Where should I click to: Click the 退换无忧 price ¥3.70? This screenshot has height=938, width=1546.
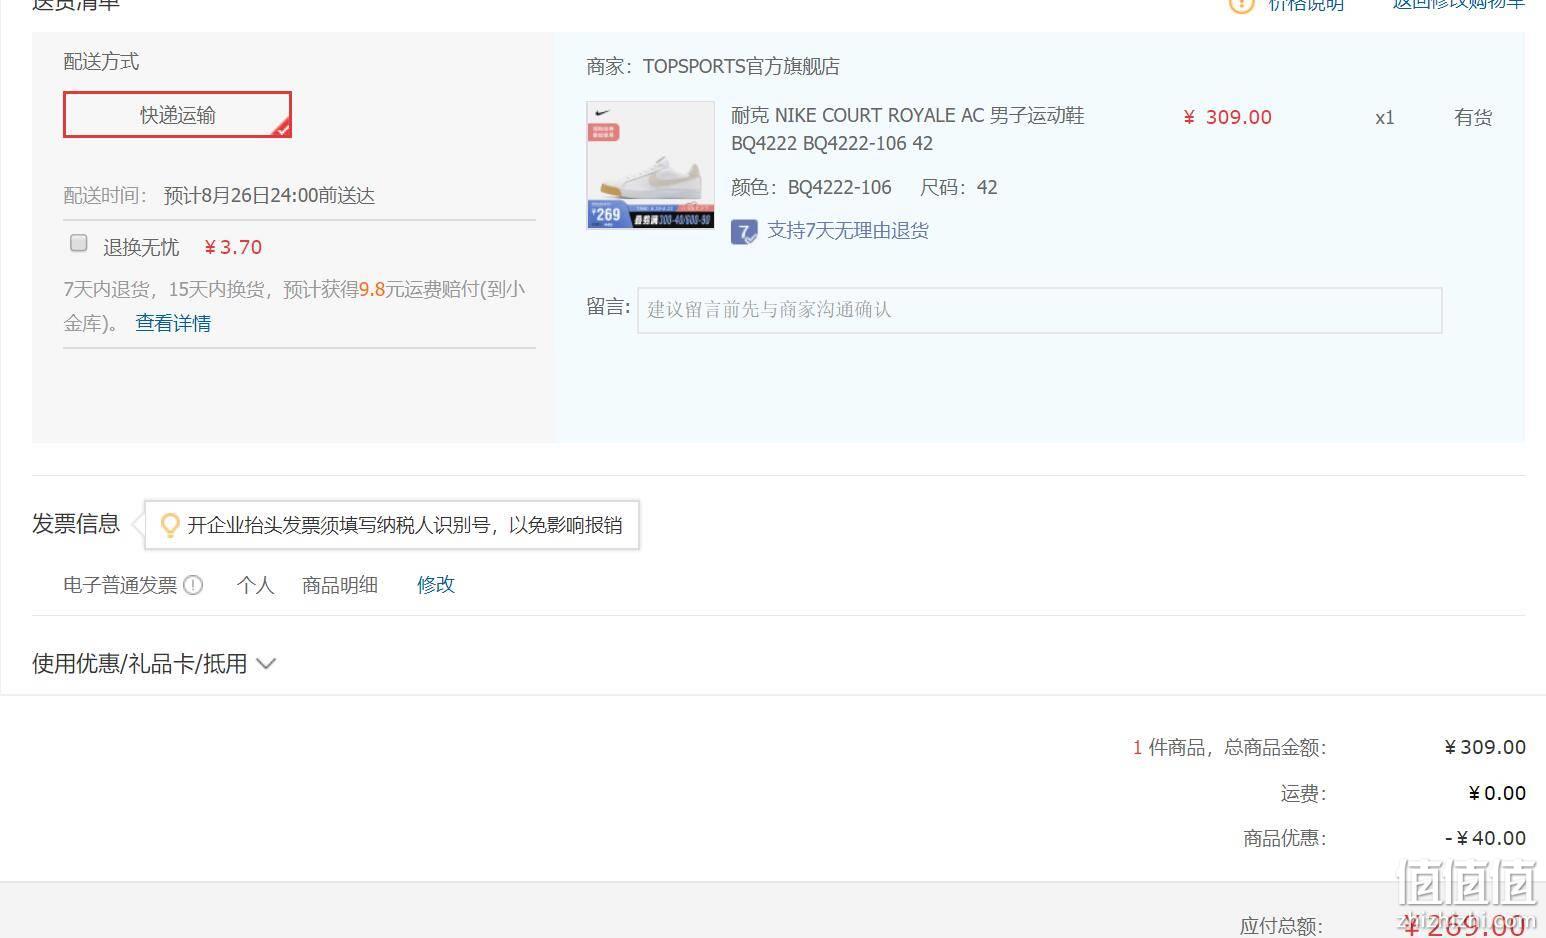pyautogui.click(x=233, y=247)
